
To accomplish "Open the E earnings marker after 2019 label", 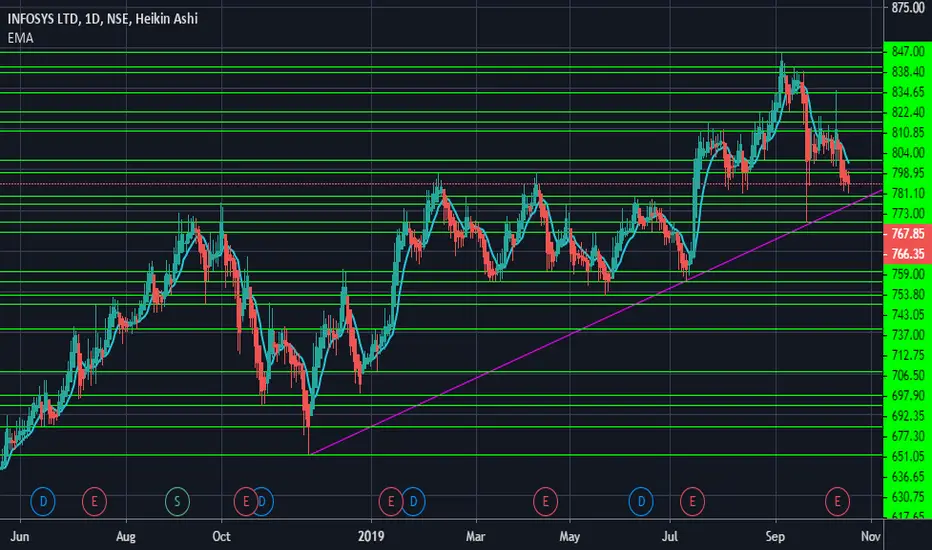I will pos(390,501).
